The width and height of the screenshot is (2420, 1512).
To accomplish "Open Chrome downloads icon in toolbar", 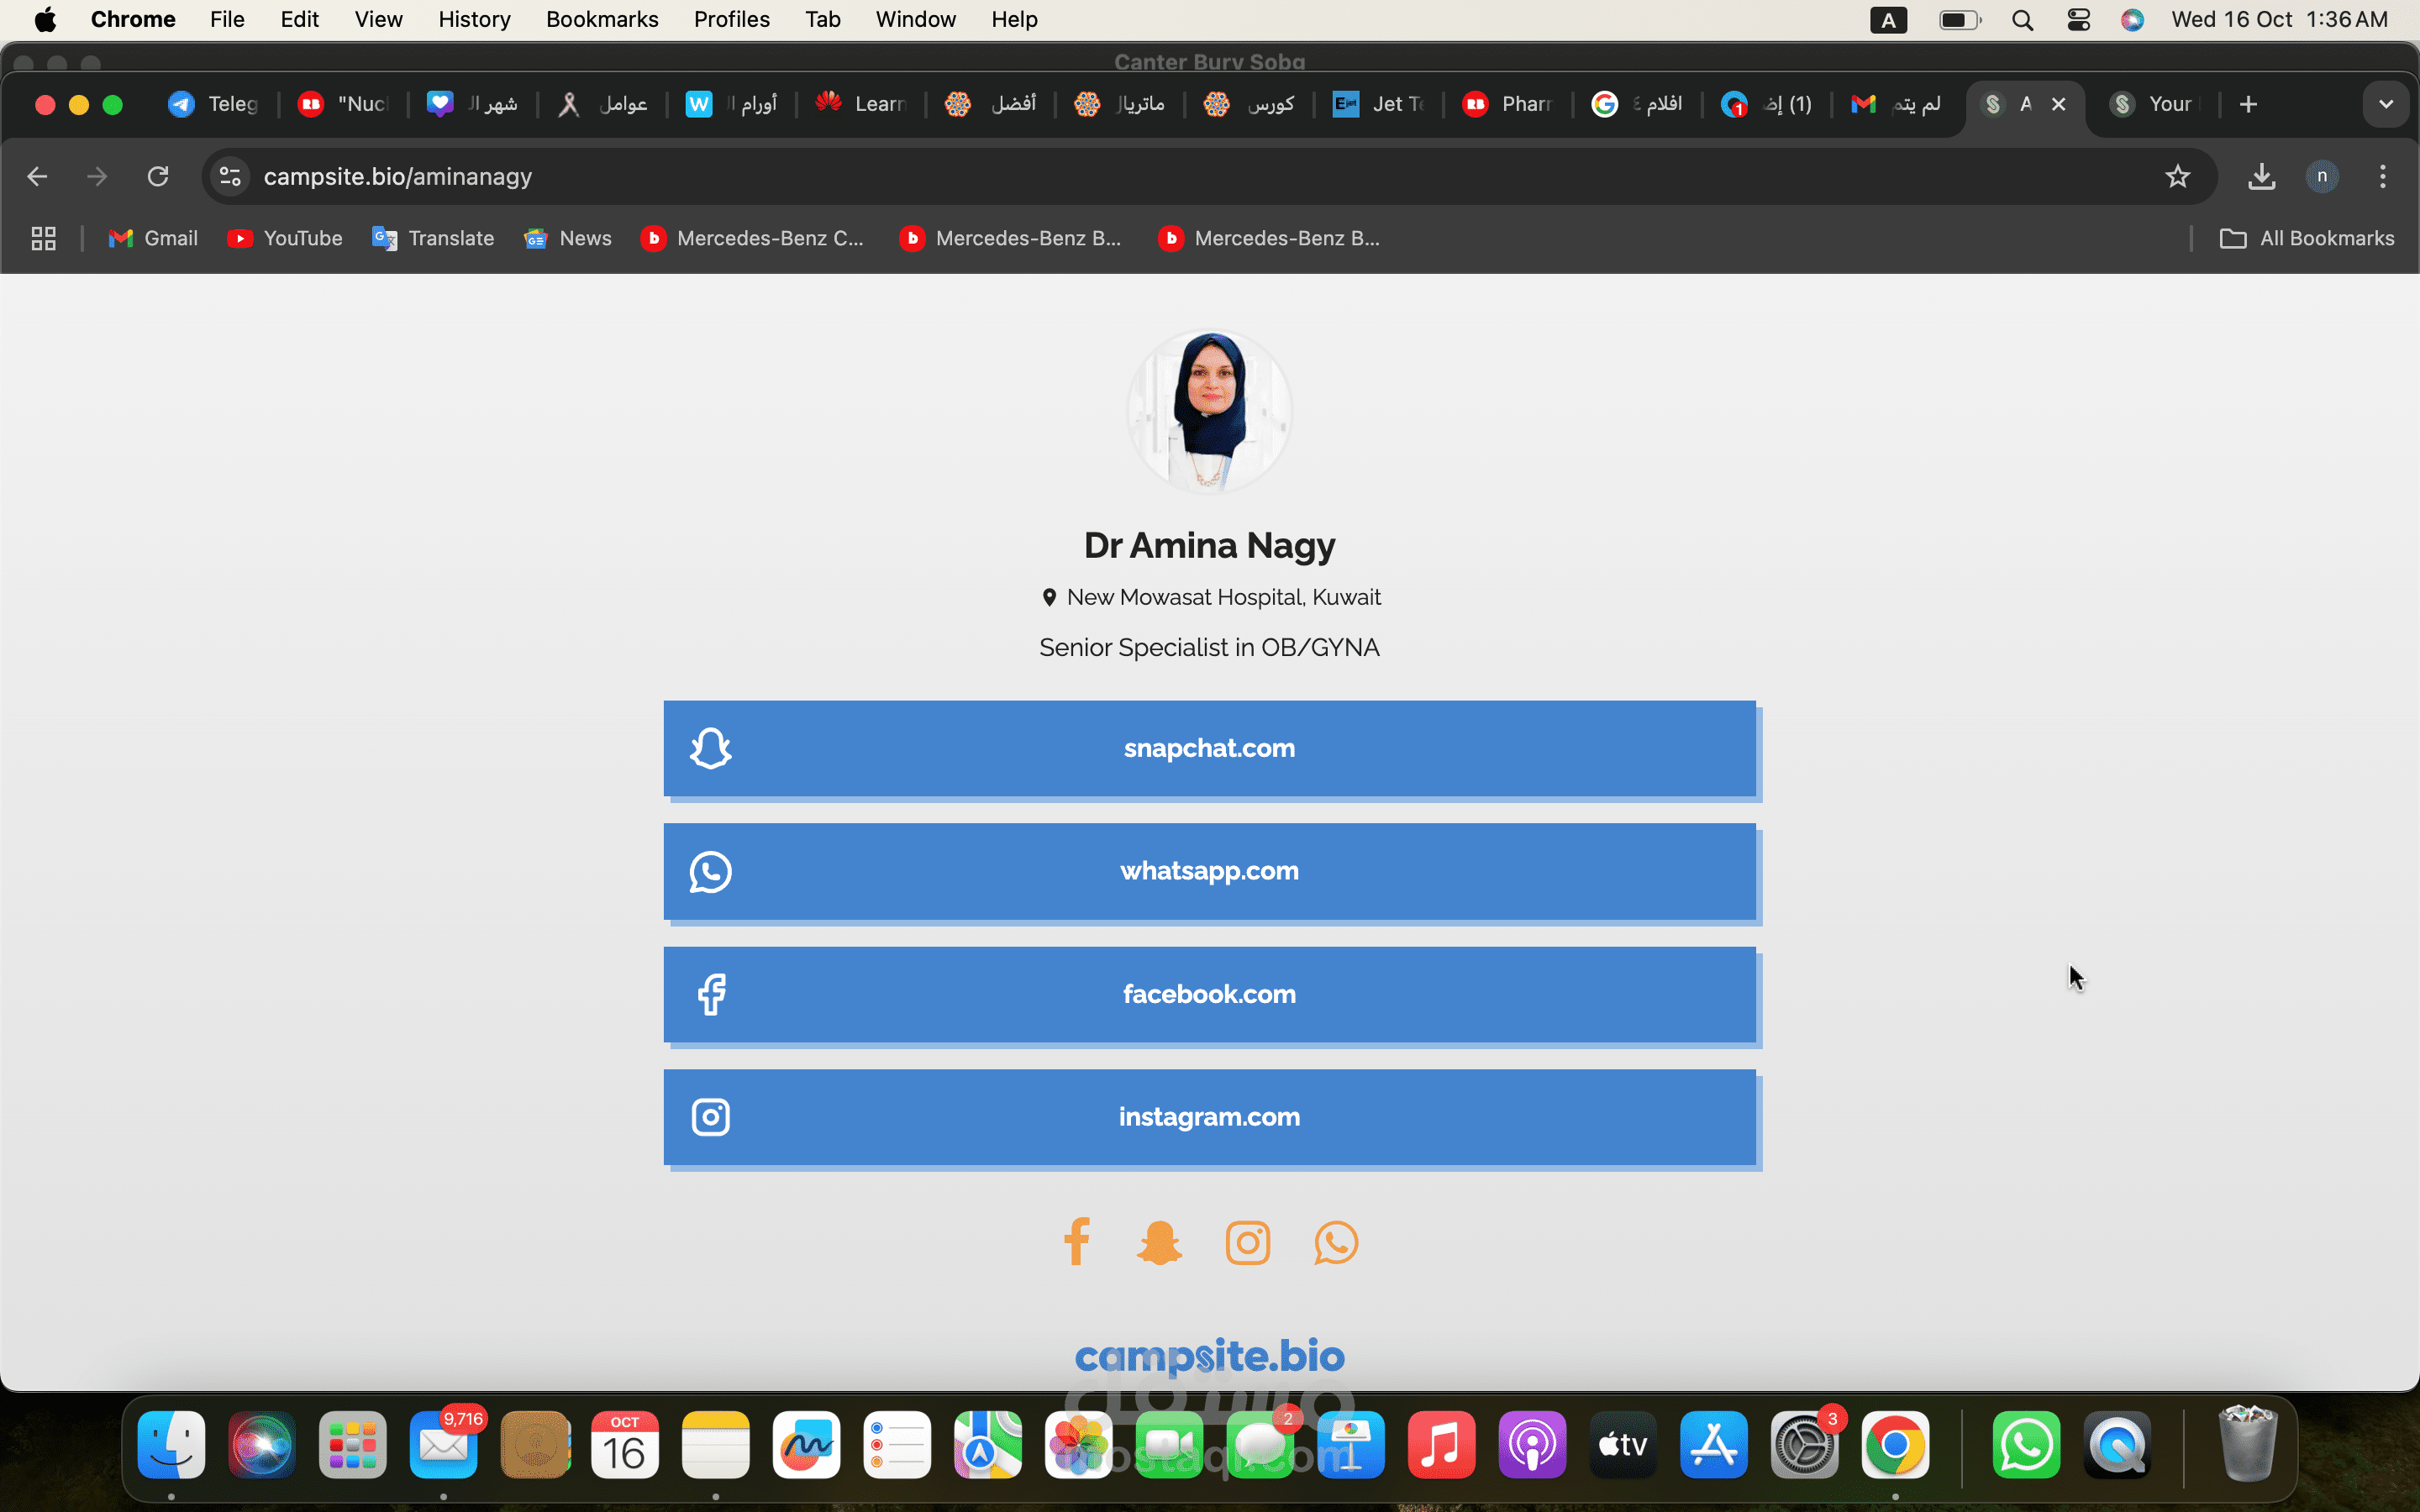I will 2261,177.
